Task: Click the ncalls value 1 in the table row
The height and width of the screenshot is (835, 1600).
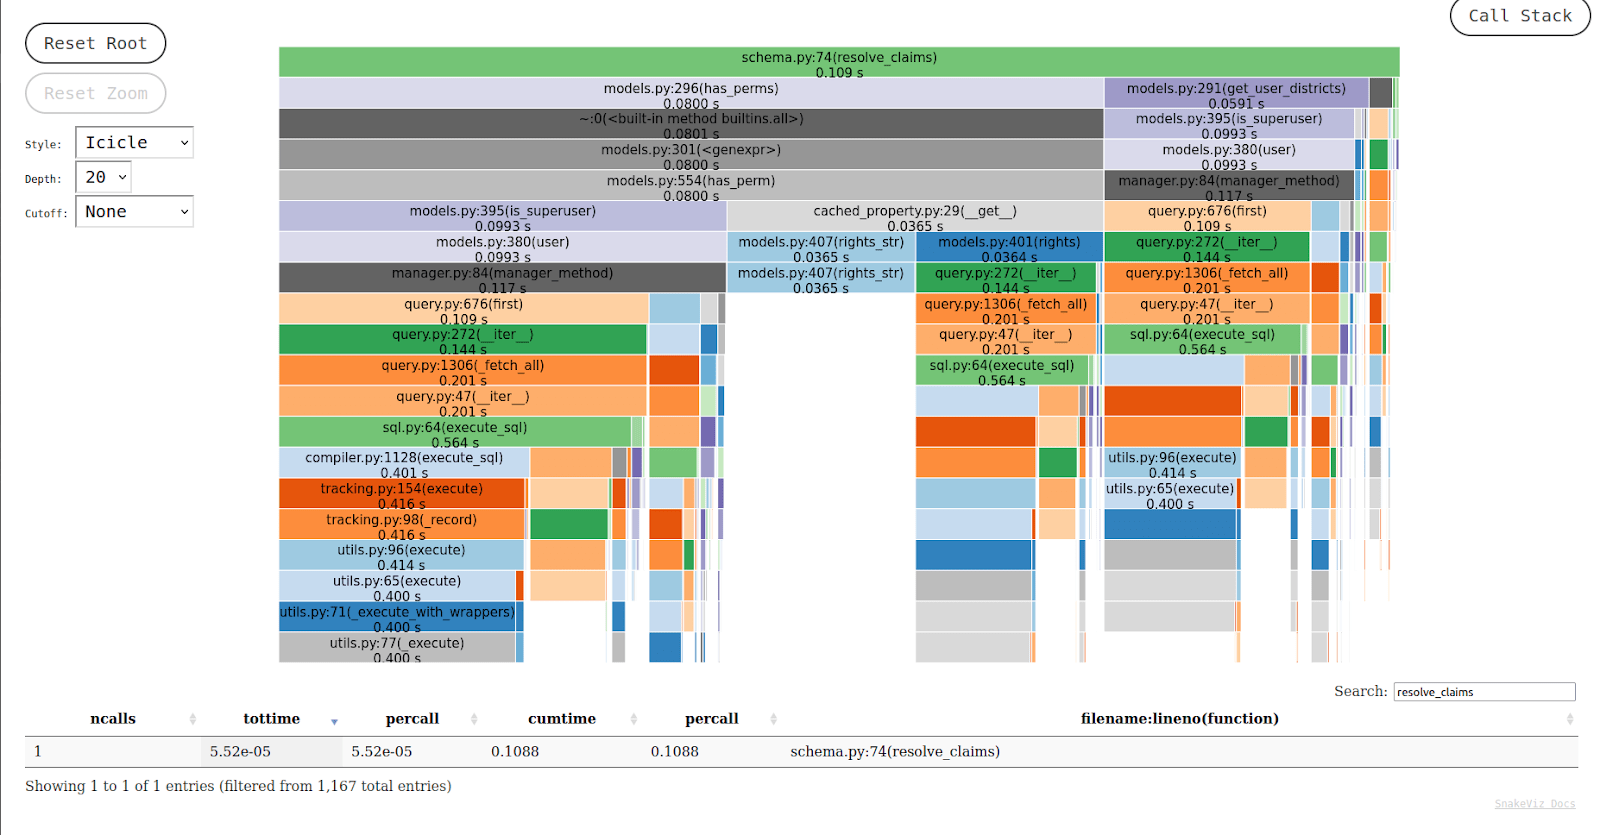Action: tap(38, 752)
